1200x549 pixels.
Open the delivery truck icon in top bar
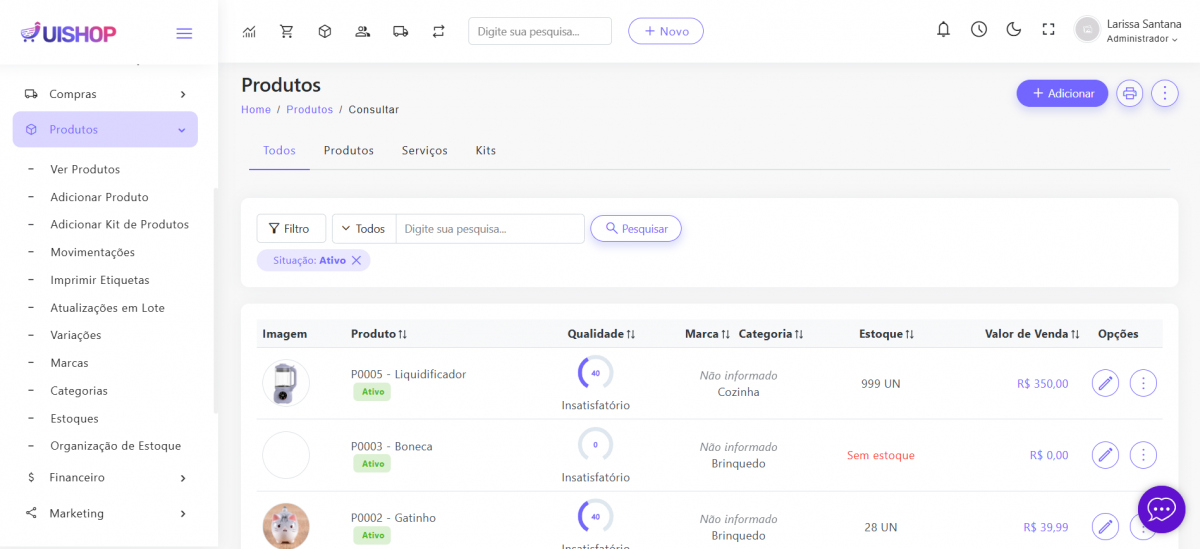[x=400, y=31]
